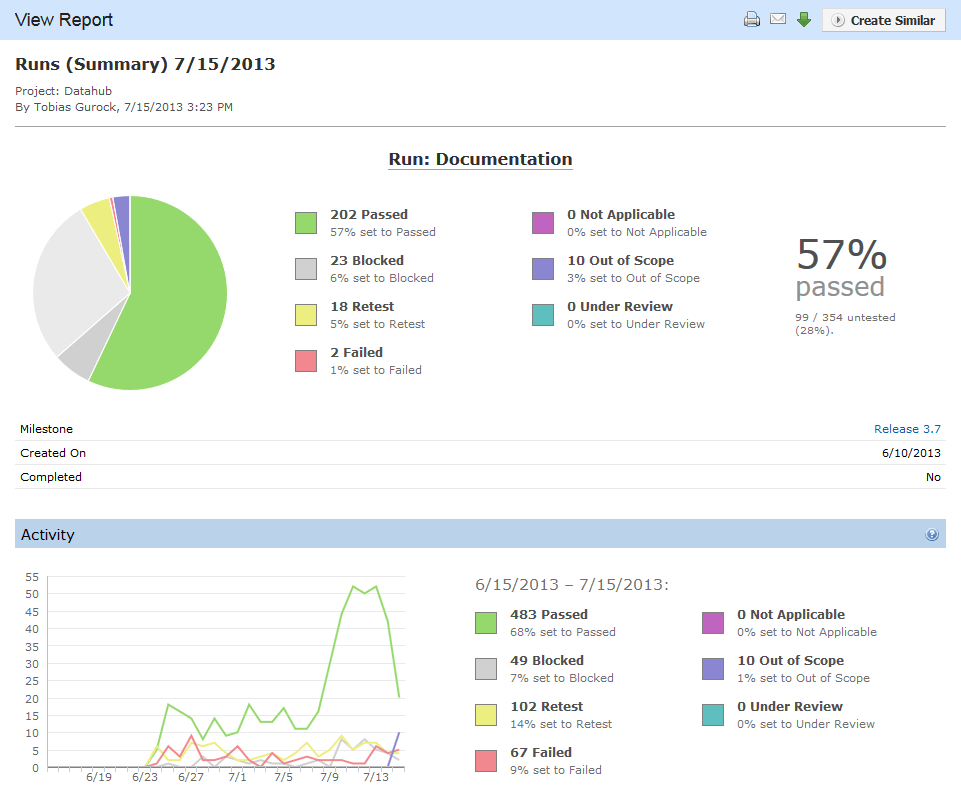
Task: Click the 'Runs (Summary) 7/15/2013' title
Action: [145, 64]
